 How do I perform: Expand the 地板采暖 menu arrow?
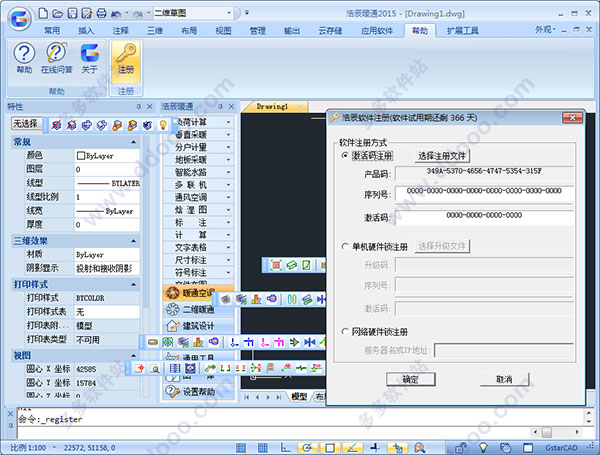tap(228, 160)
